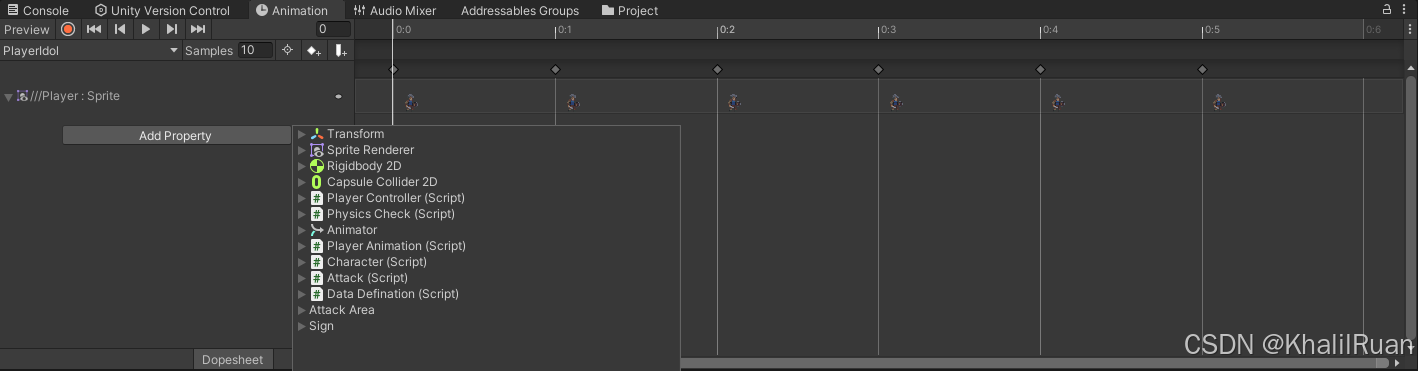Click the Capsule Collider 2D green icon

point(317,182)
